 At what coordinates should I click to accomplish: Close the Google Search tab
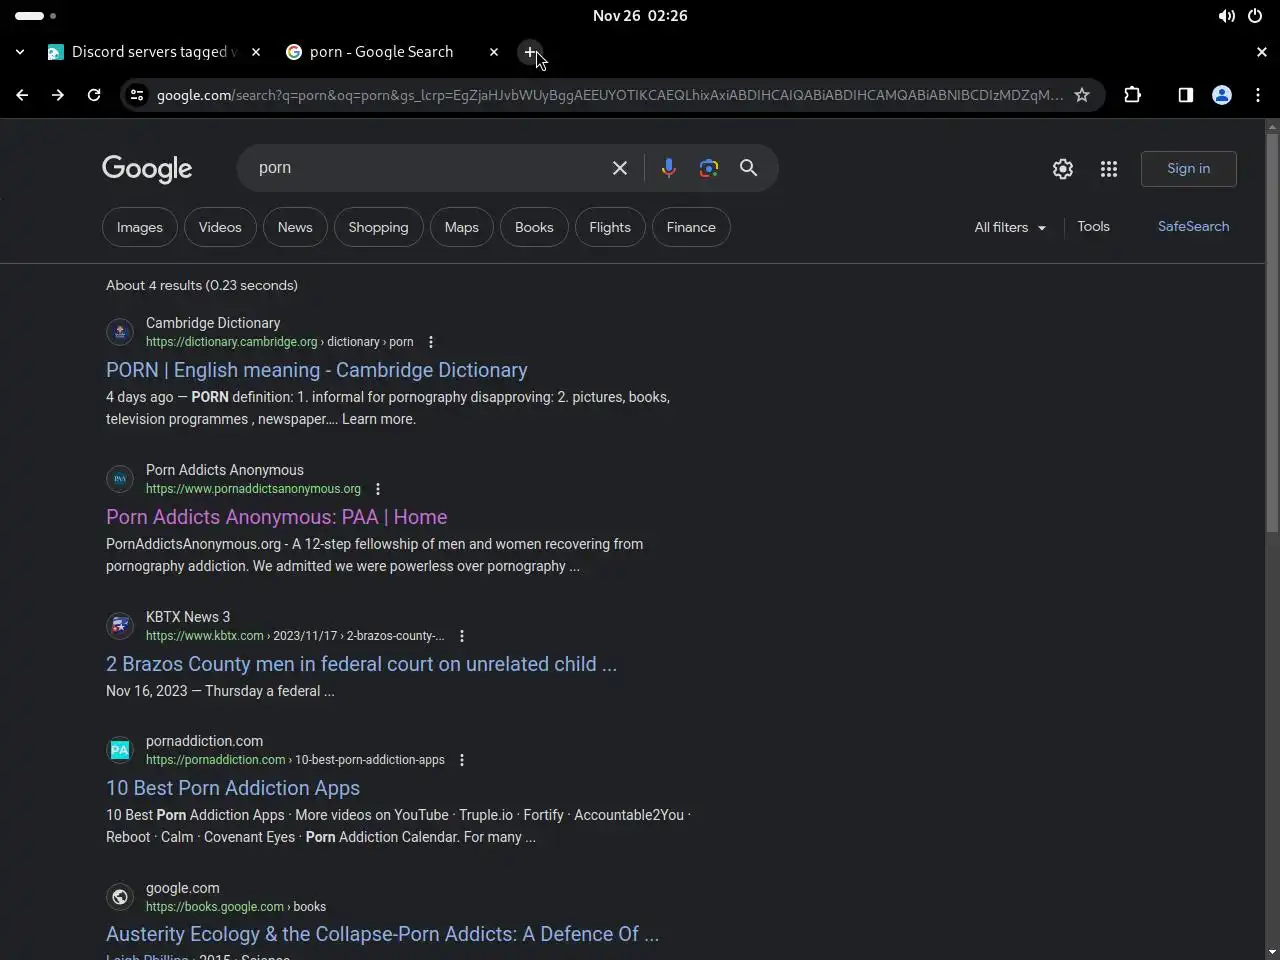click(494, 52)
